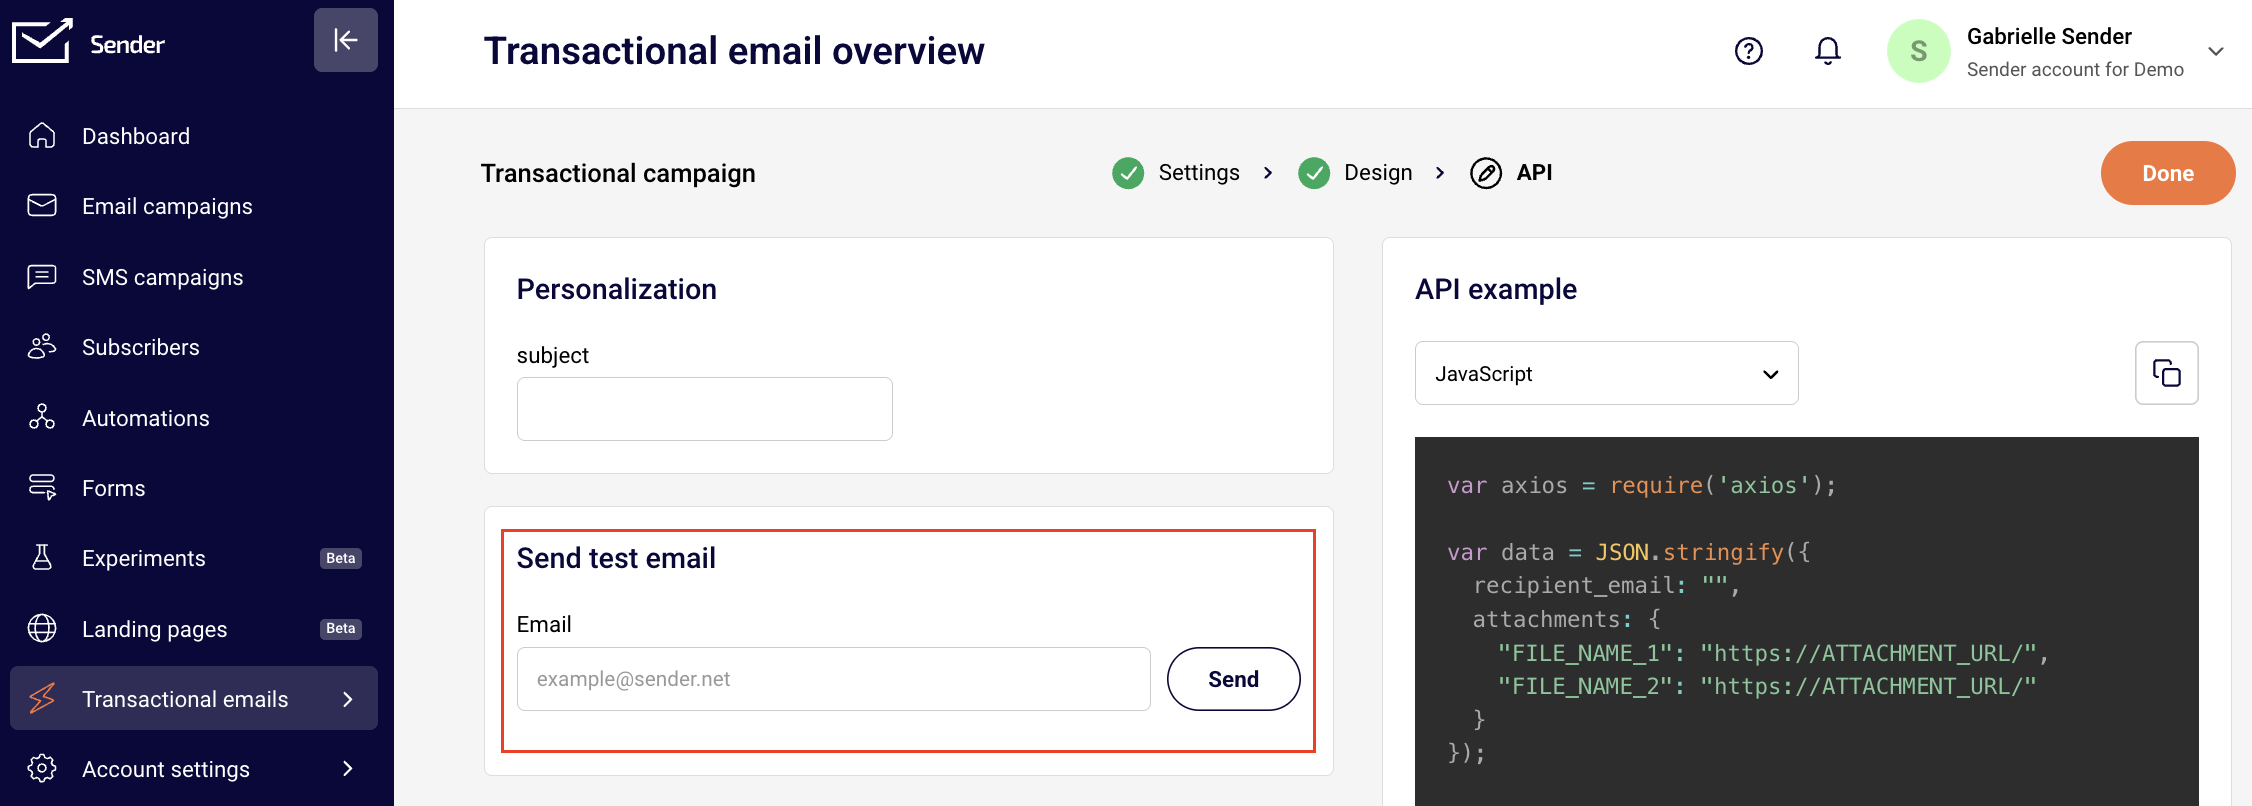
Task: Open SMS campaigns menu item
Action: (x=162, y=277)
